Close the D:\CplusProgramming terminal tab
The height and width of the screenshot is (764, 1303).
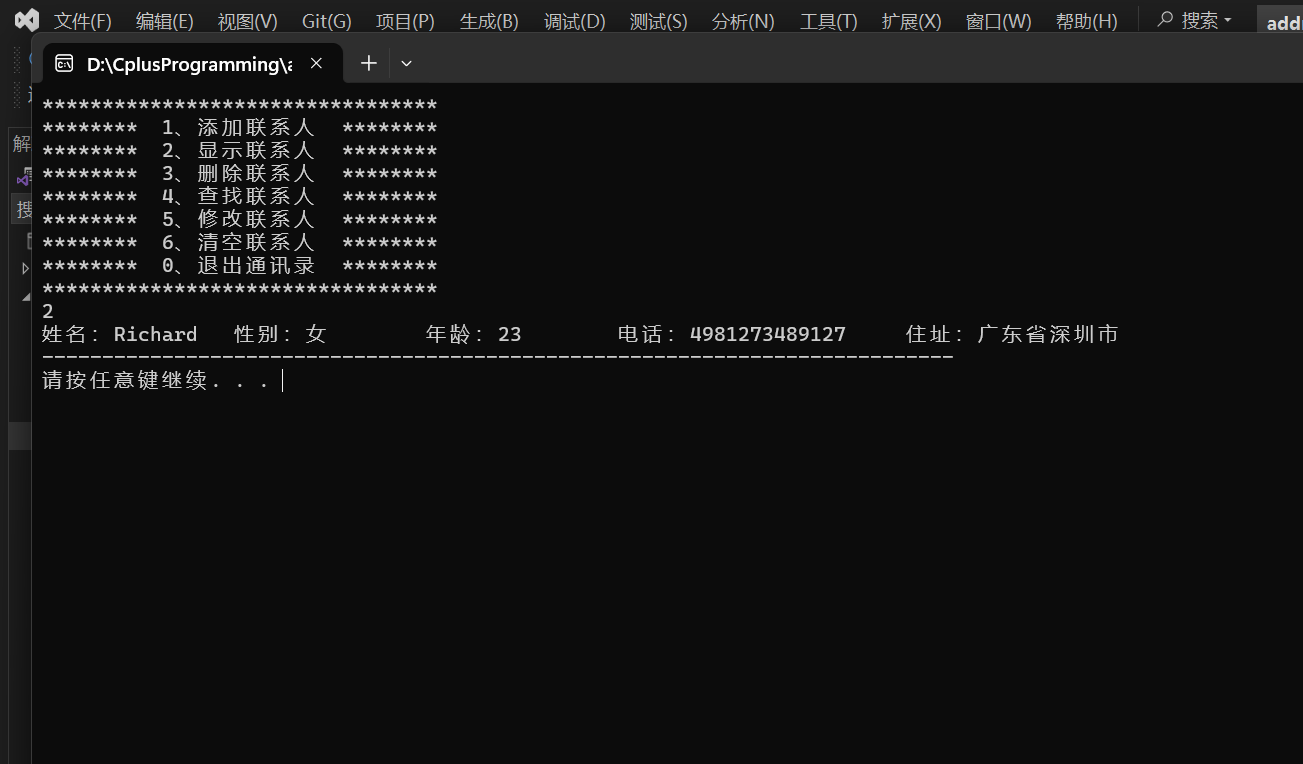(x=316, y=63)
